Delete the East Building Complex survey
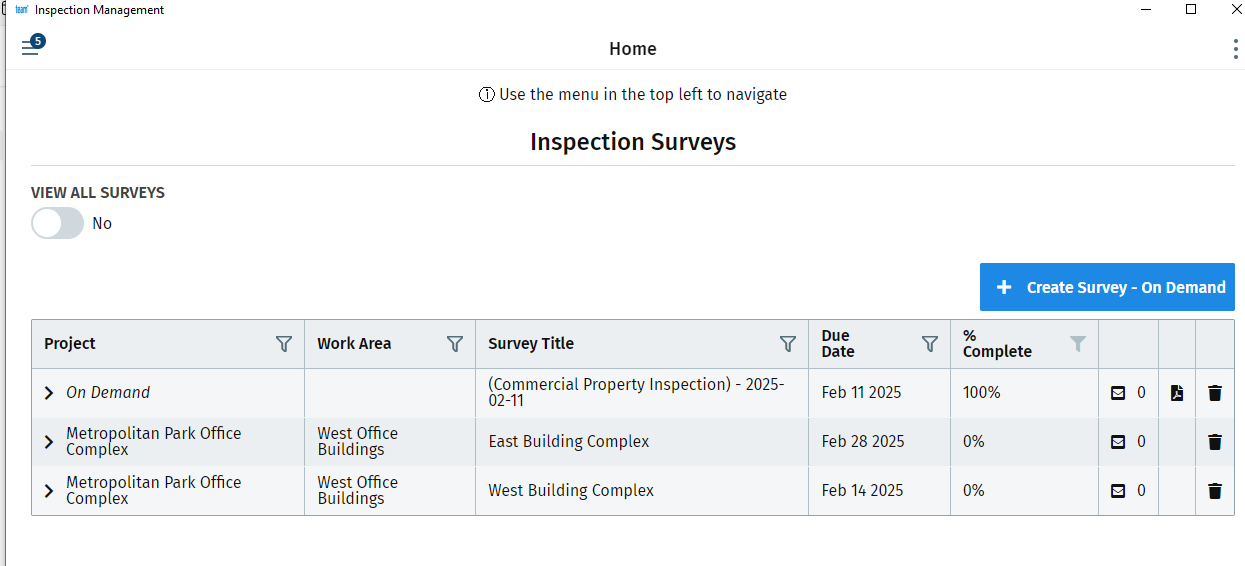This screenshot has width=1245, height=566. coord(1215,442)
